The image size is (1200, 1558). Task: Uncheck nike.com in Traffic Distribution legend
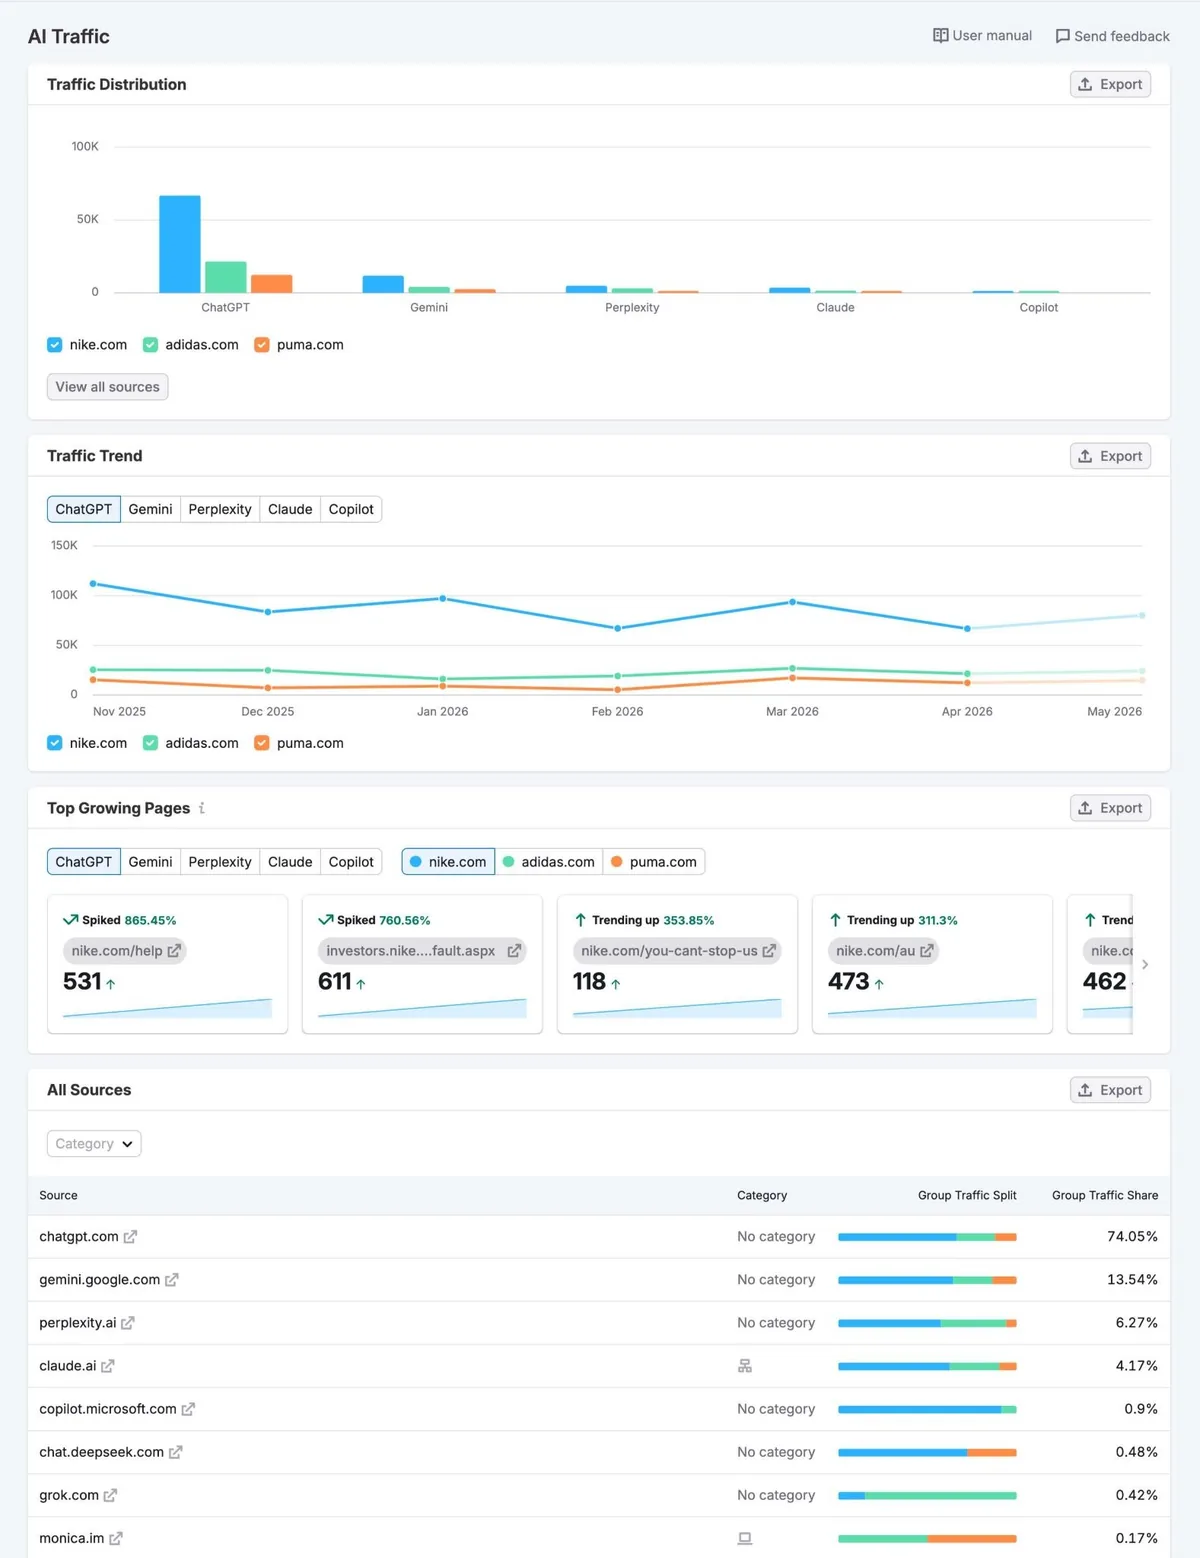tap(55, 345)
